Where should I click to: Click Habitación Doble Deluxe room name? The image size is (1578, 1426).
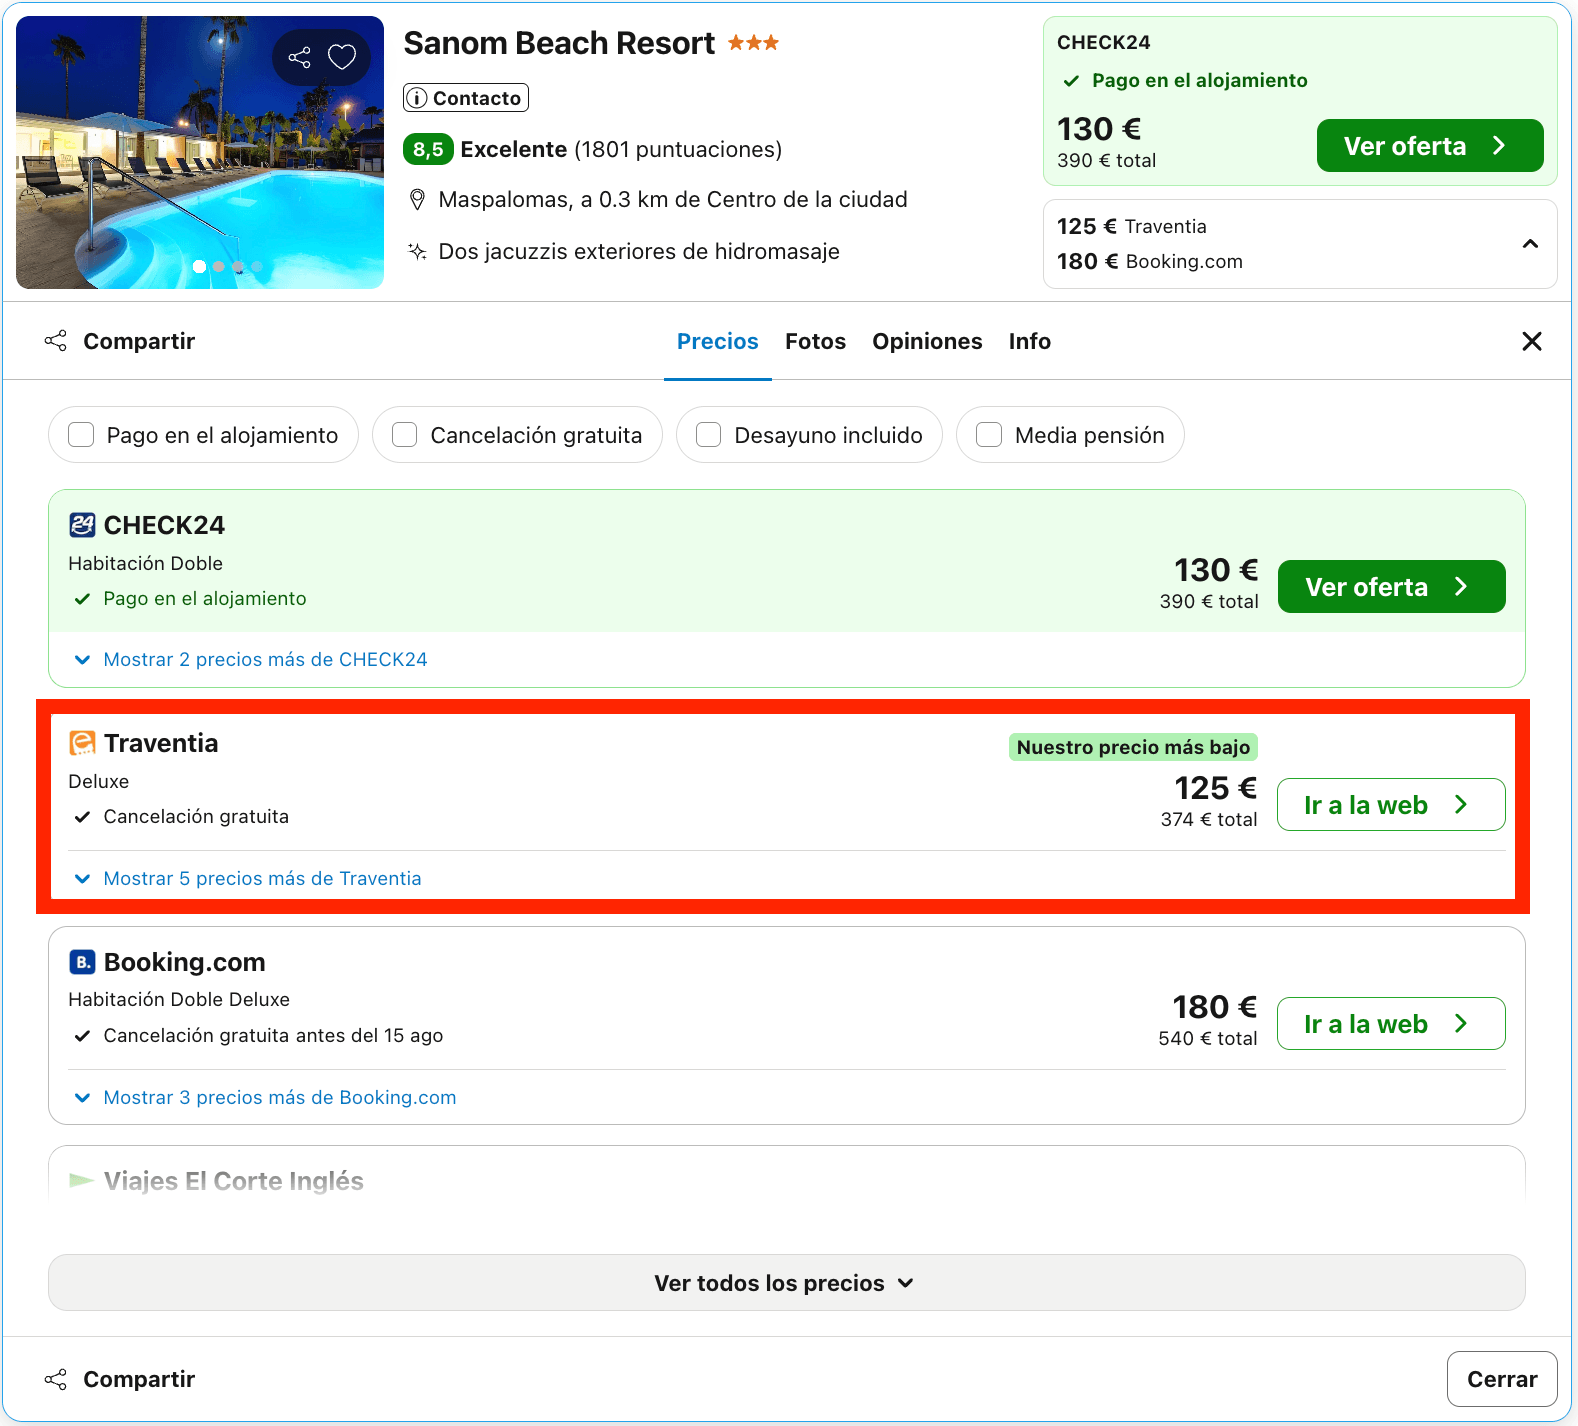click(x=179, y=1000)
